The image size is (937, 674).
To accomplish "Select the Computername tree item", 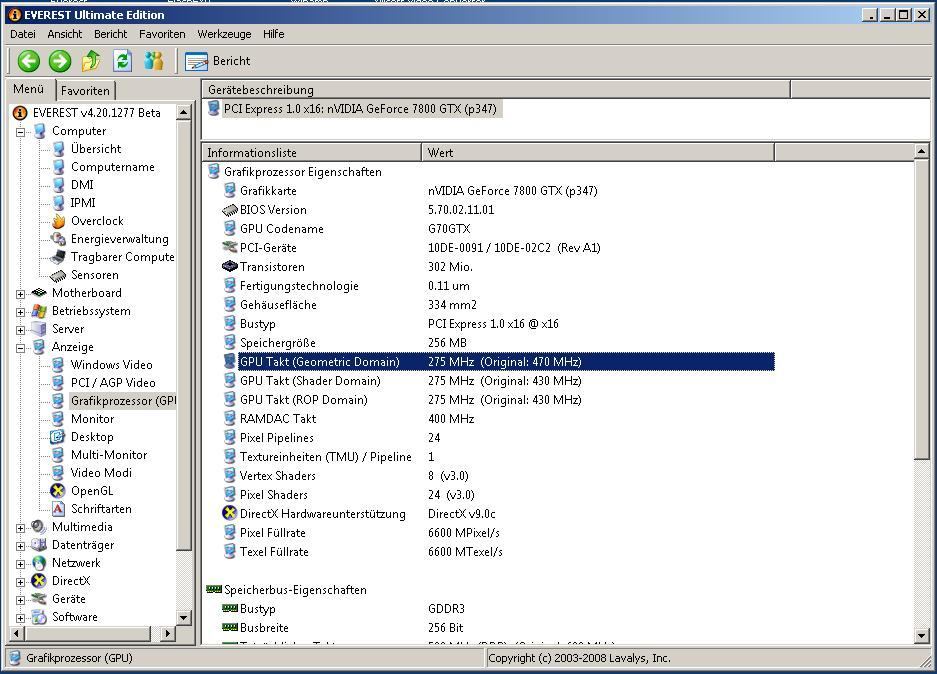I will 112,167.
